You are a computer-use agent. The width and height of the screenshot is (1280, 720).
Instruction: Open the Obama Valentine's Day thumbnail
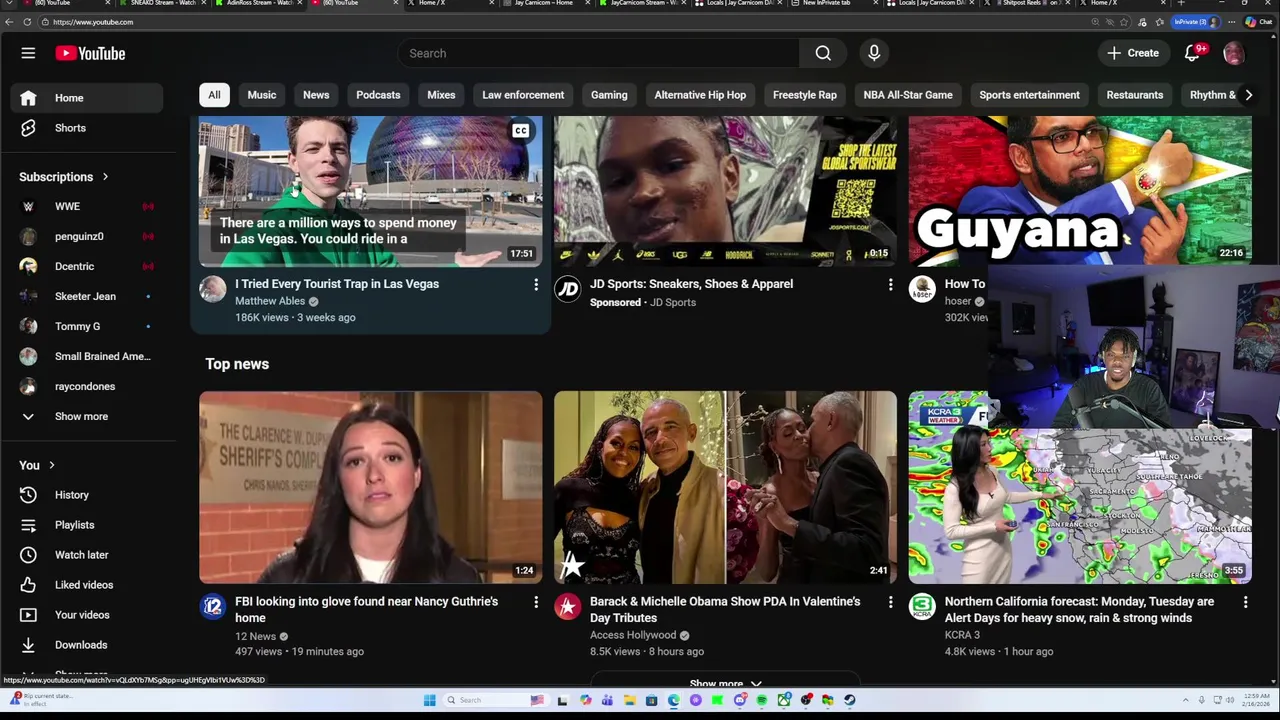point(726,487)
